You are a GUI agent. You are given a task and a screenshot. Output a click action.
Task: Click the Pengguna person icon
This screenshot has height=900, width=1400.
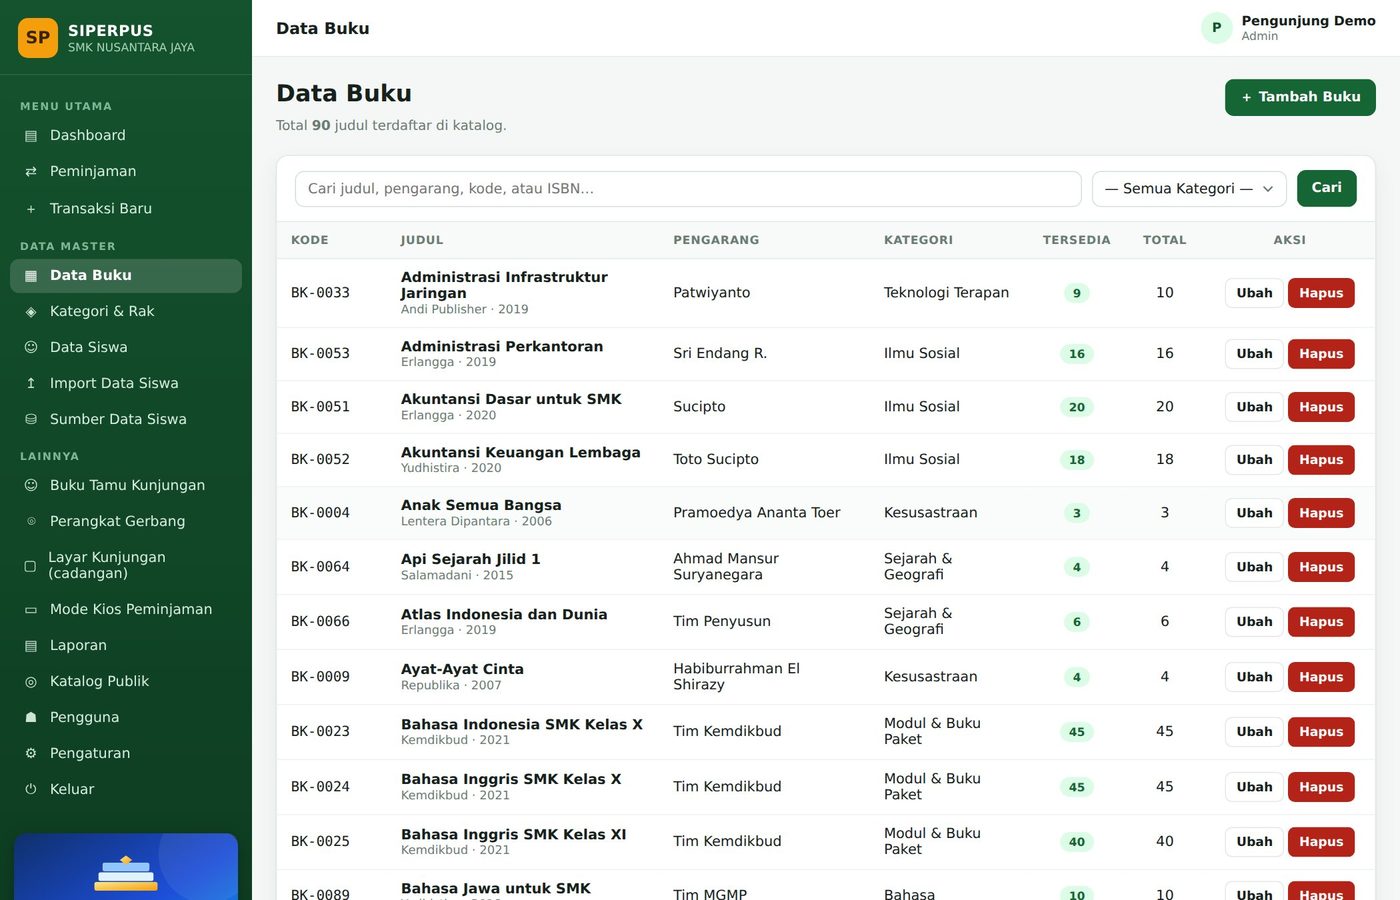coord(31,718)
